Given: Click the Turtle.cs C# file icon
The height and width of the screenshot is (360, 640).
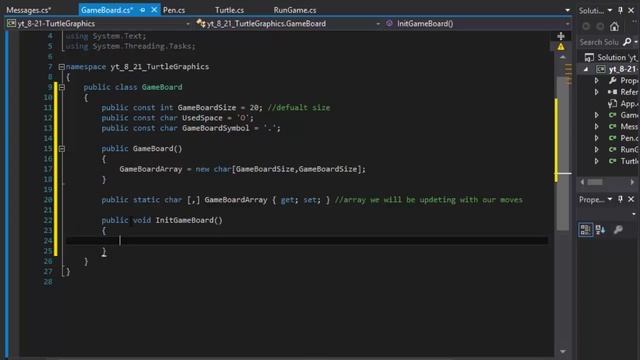Looking at the screenshot, I should tap(613, 161).
